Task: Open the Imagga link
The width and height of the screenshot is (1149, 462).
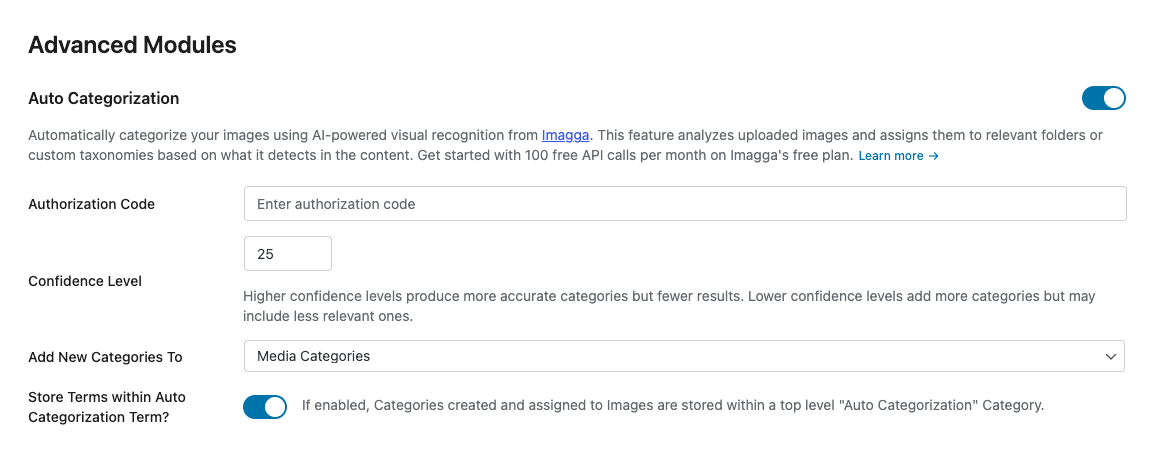Action: 566,134
